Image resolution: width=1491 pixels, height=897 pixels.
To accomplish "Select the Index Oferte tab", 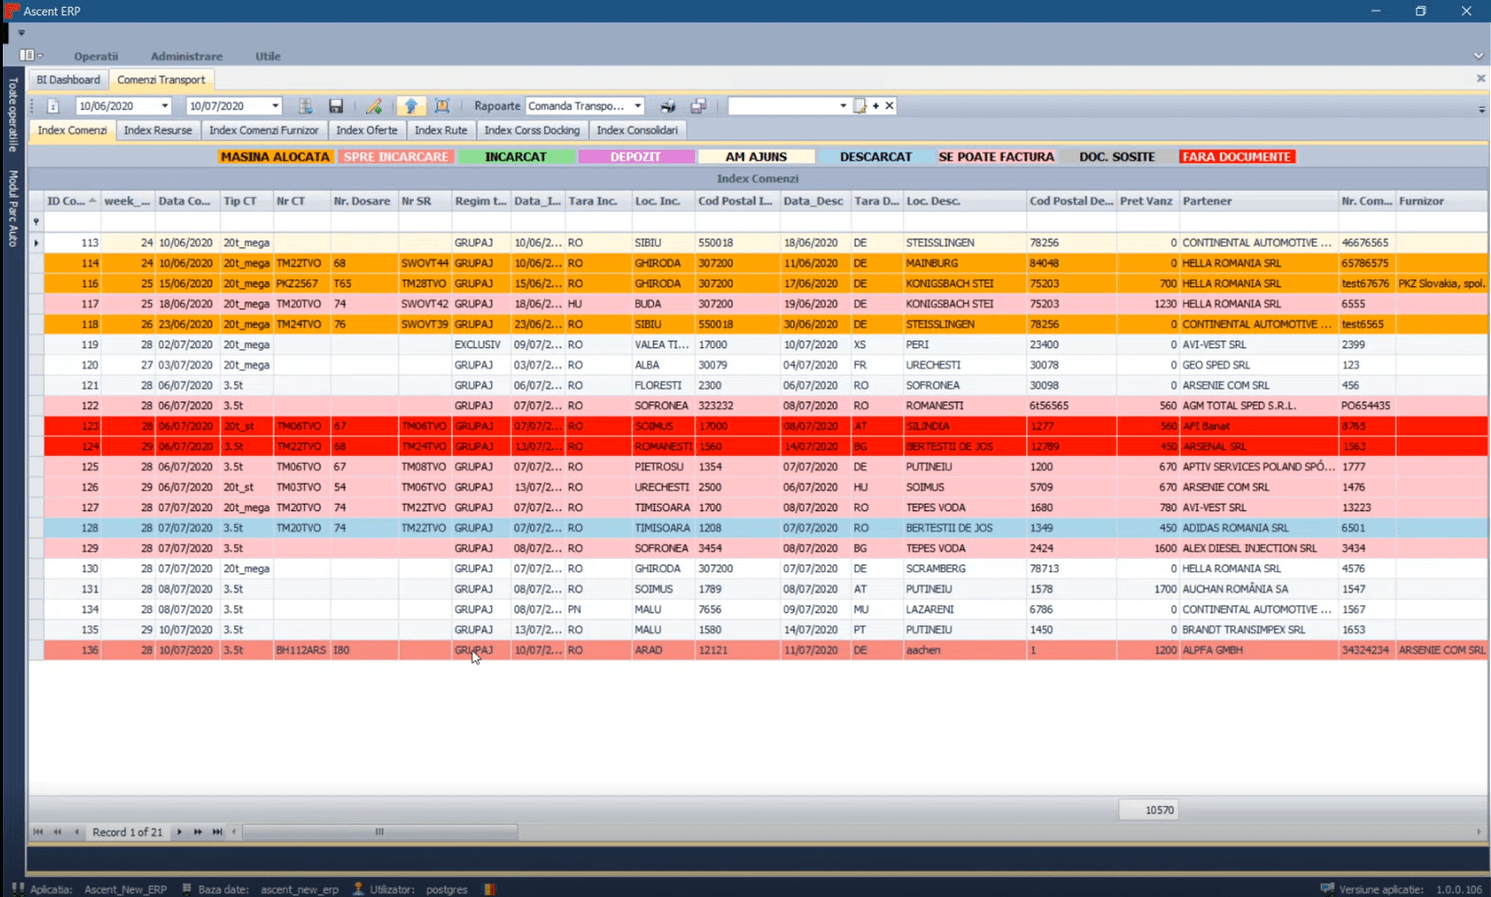I will (367, 130).
